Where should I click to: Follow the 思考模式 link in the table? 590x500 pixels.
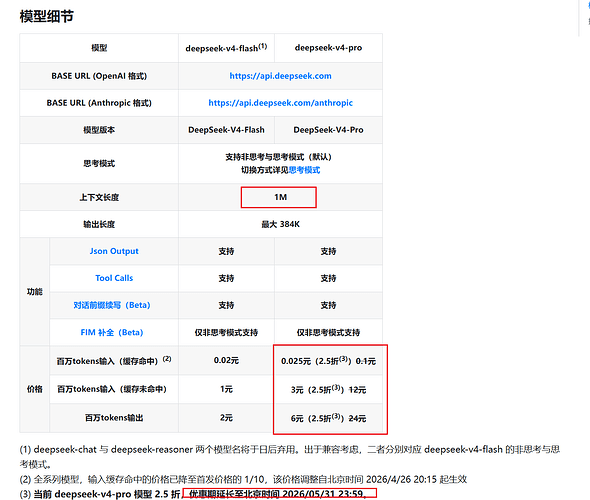point(304,170)
